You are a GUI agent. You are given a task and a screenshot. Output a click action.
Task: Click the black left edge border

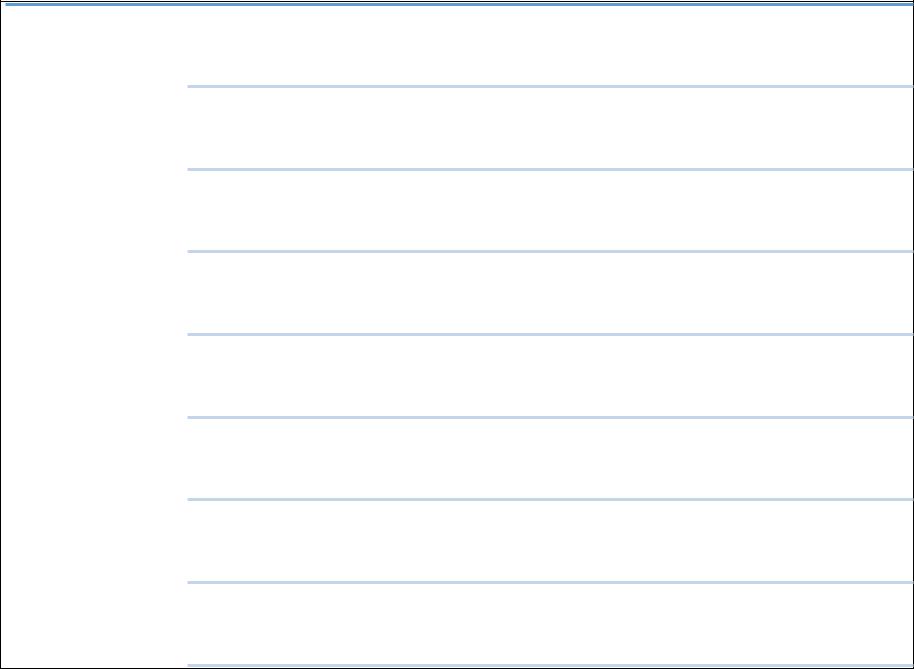[x=1, y=334]
